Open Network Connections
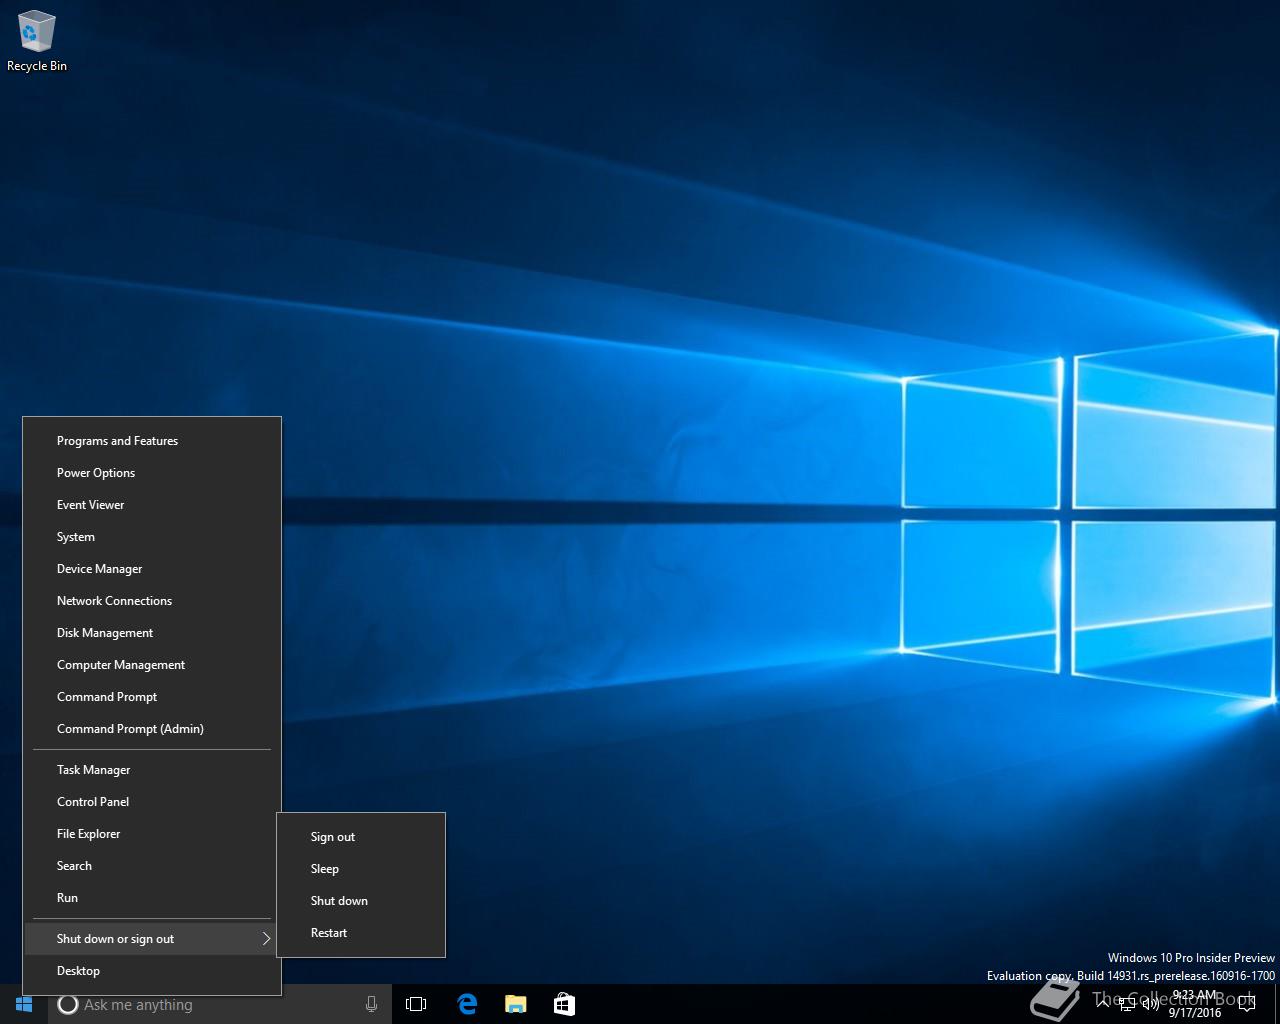 pyautogui.click(x=152, y=601)
